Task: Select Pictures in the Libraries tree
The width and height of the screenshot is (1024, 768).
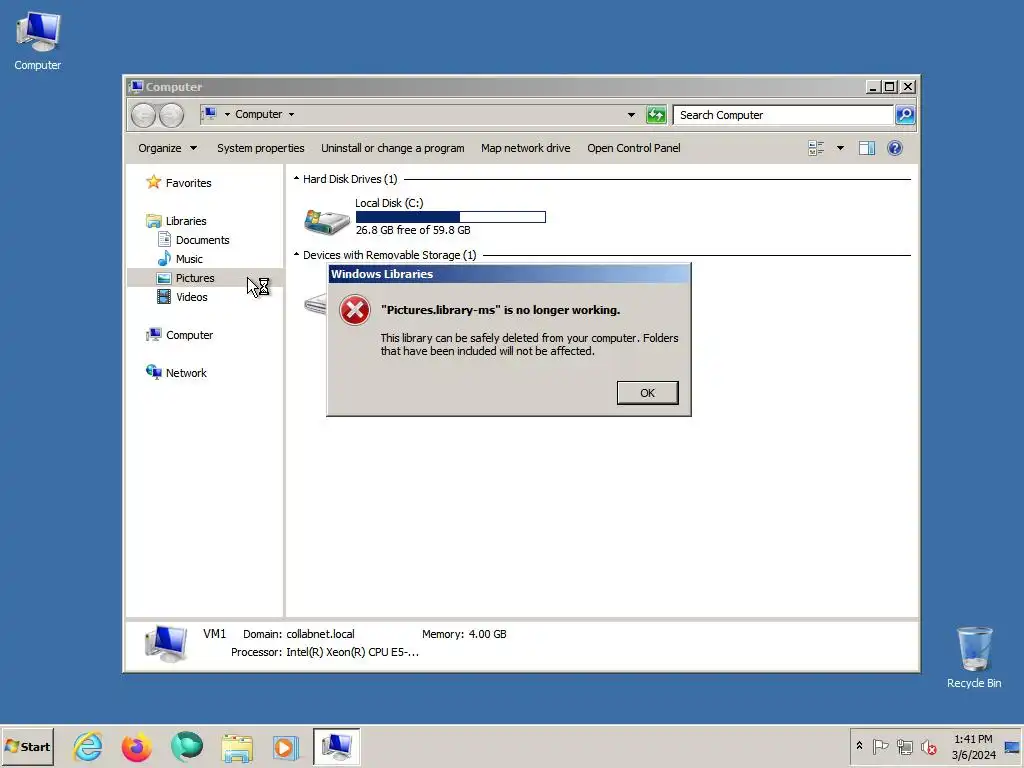Action: click(195, 278)
